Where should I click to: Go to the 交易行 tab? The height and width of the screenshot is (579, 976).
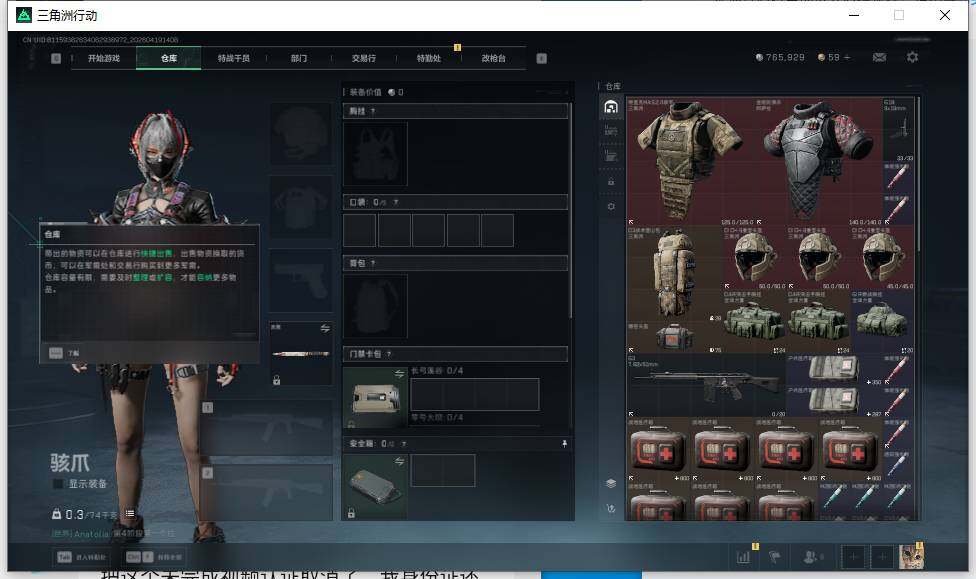[x=364, y=59]
